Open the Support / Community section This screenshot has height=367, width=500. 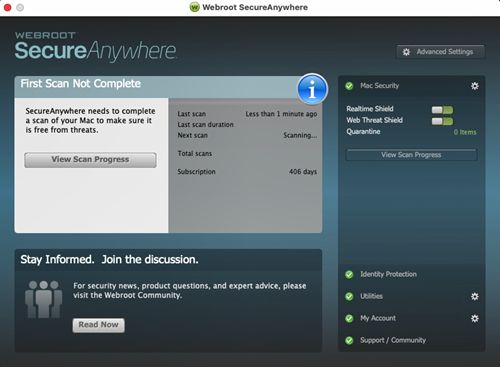pyautogui.click(x=393, y=340)
